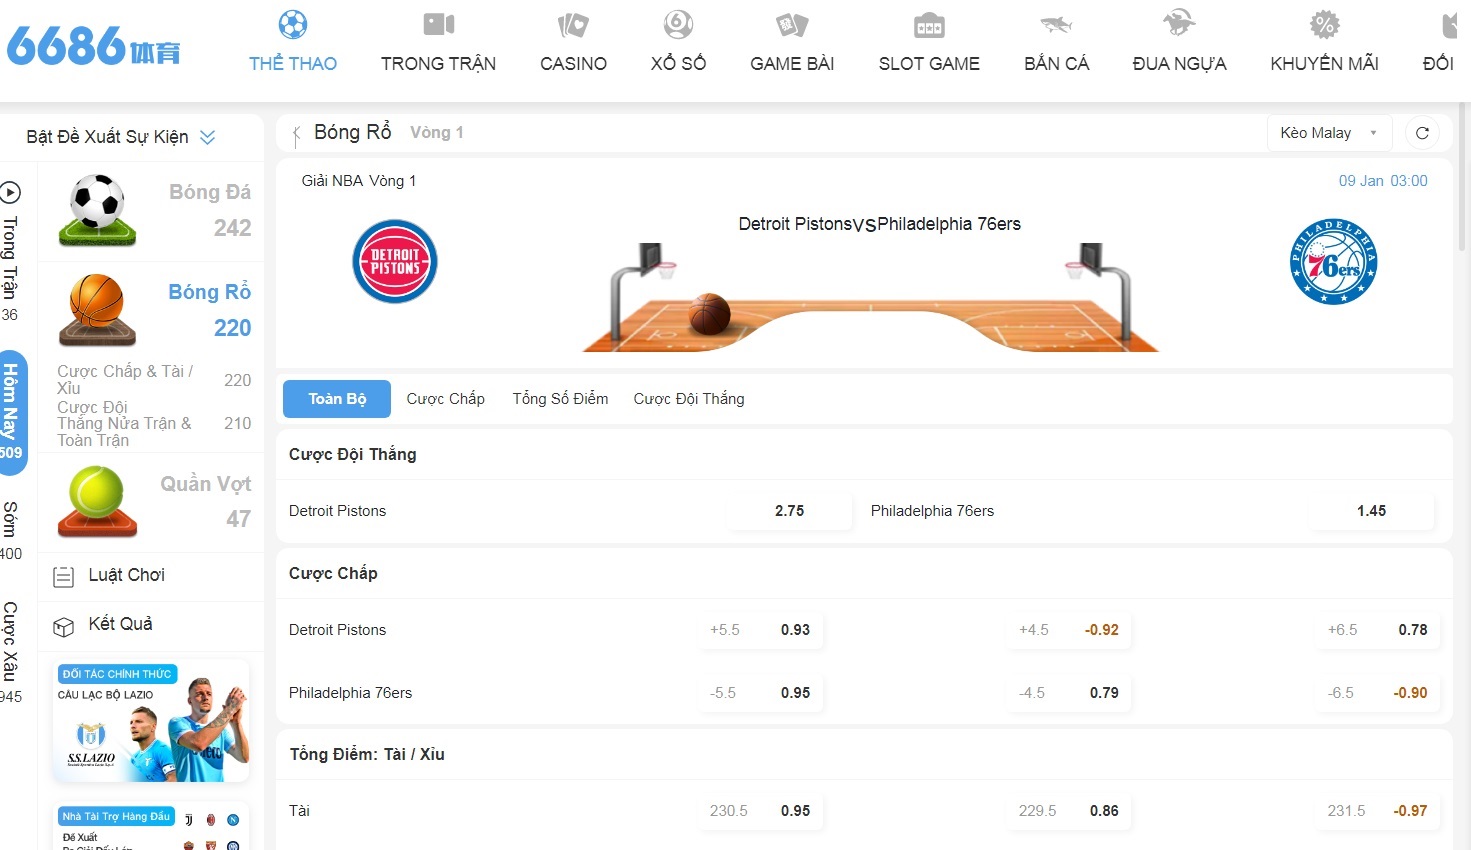Click the Casino playing cards icon
Screen dimensions: 1471x850
click(573, 25)
